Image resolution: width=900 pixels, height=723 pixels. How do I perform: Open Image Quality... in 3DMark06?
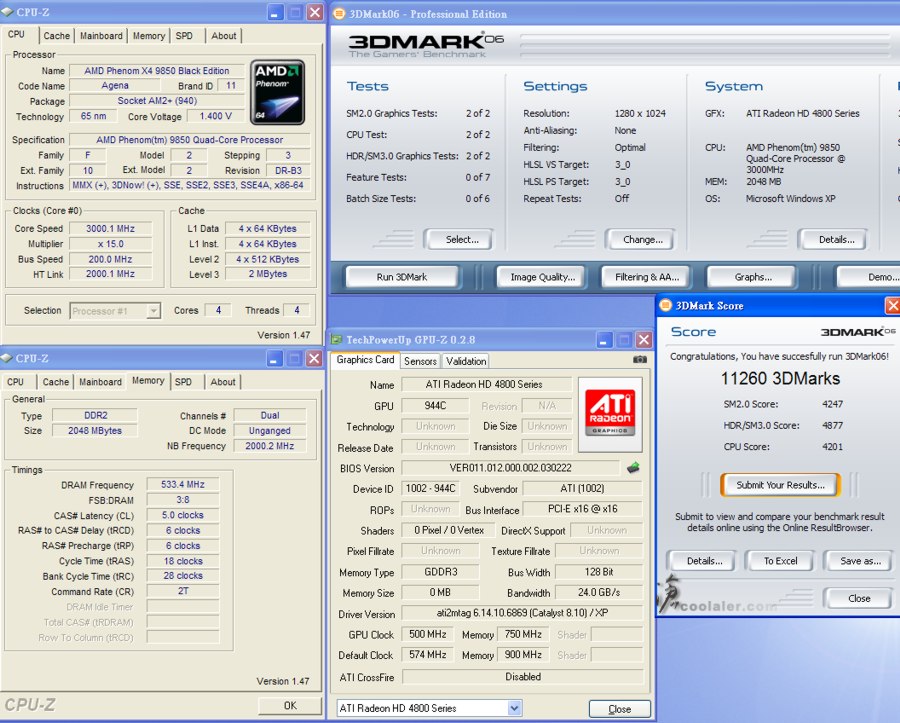coord(540,277)
